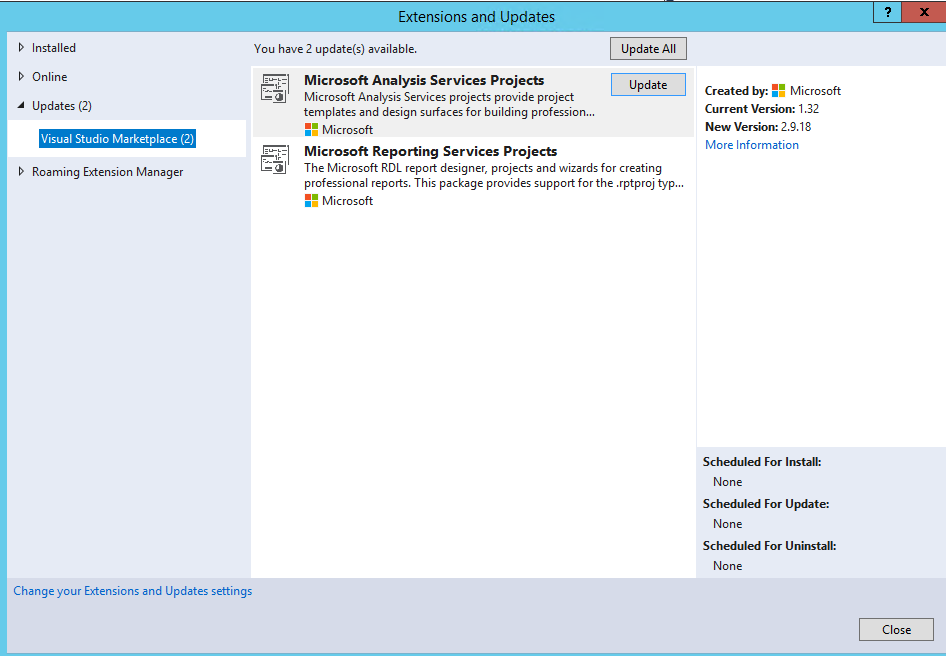Open the help icon in title bar
Image resolution: width=946 pixels, height=656 pixels.
(887, 12)
